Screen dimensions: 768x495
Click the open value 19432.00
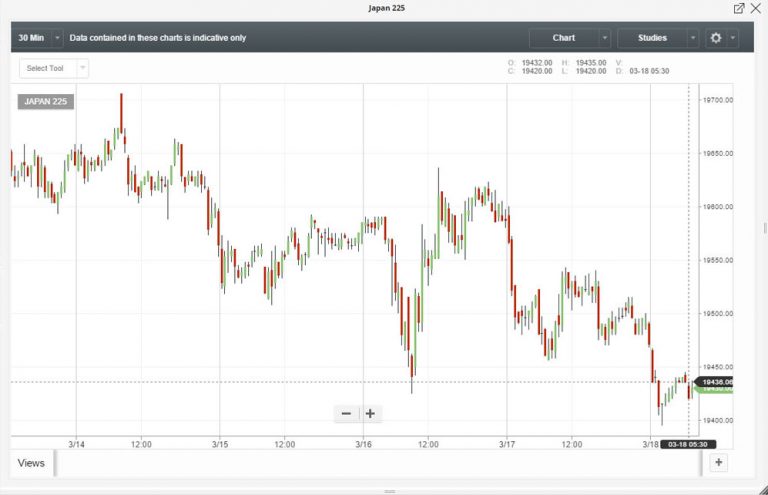click(537, 63)
